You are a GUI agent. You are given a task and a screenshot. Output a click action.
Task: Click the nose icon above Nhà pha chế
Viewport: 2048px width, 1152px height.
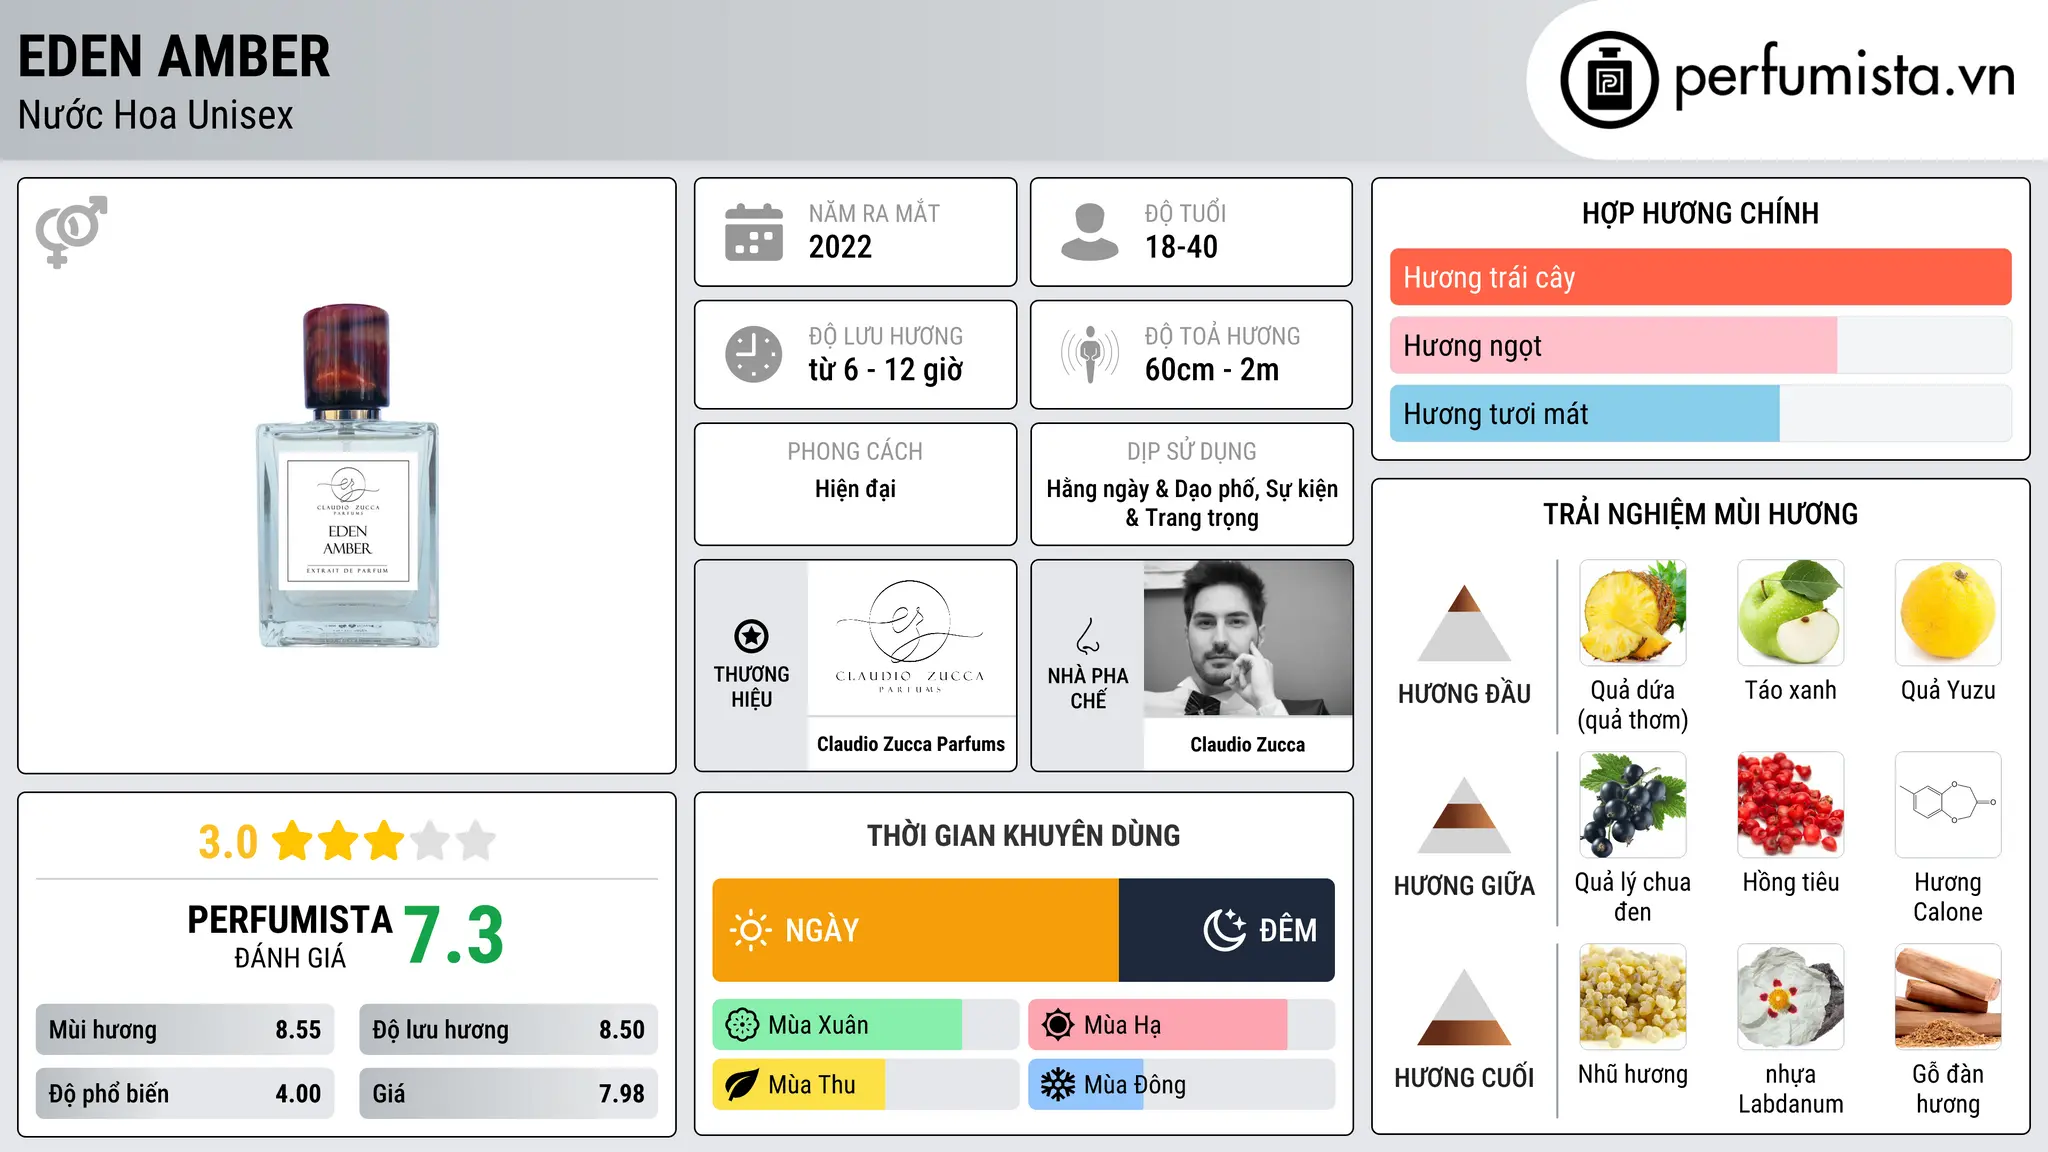[1088, 636]
